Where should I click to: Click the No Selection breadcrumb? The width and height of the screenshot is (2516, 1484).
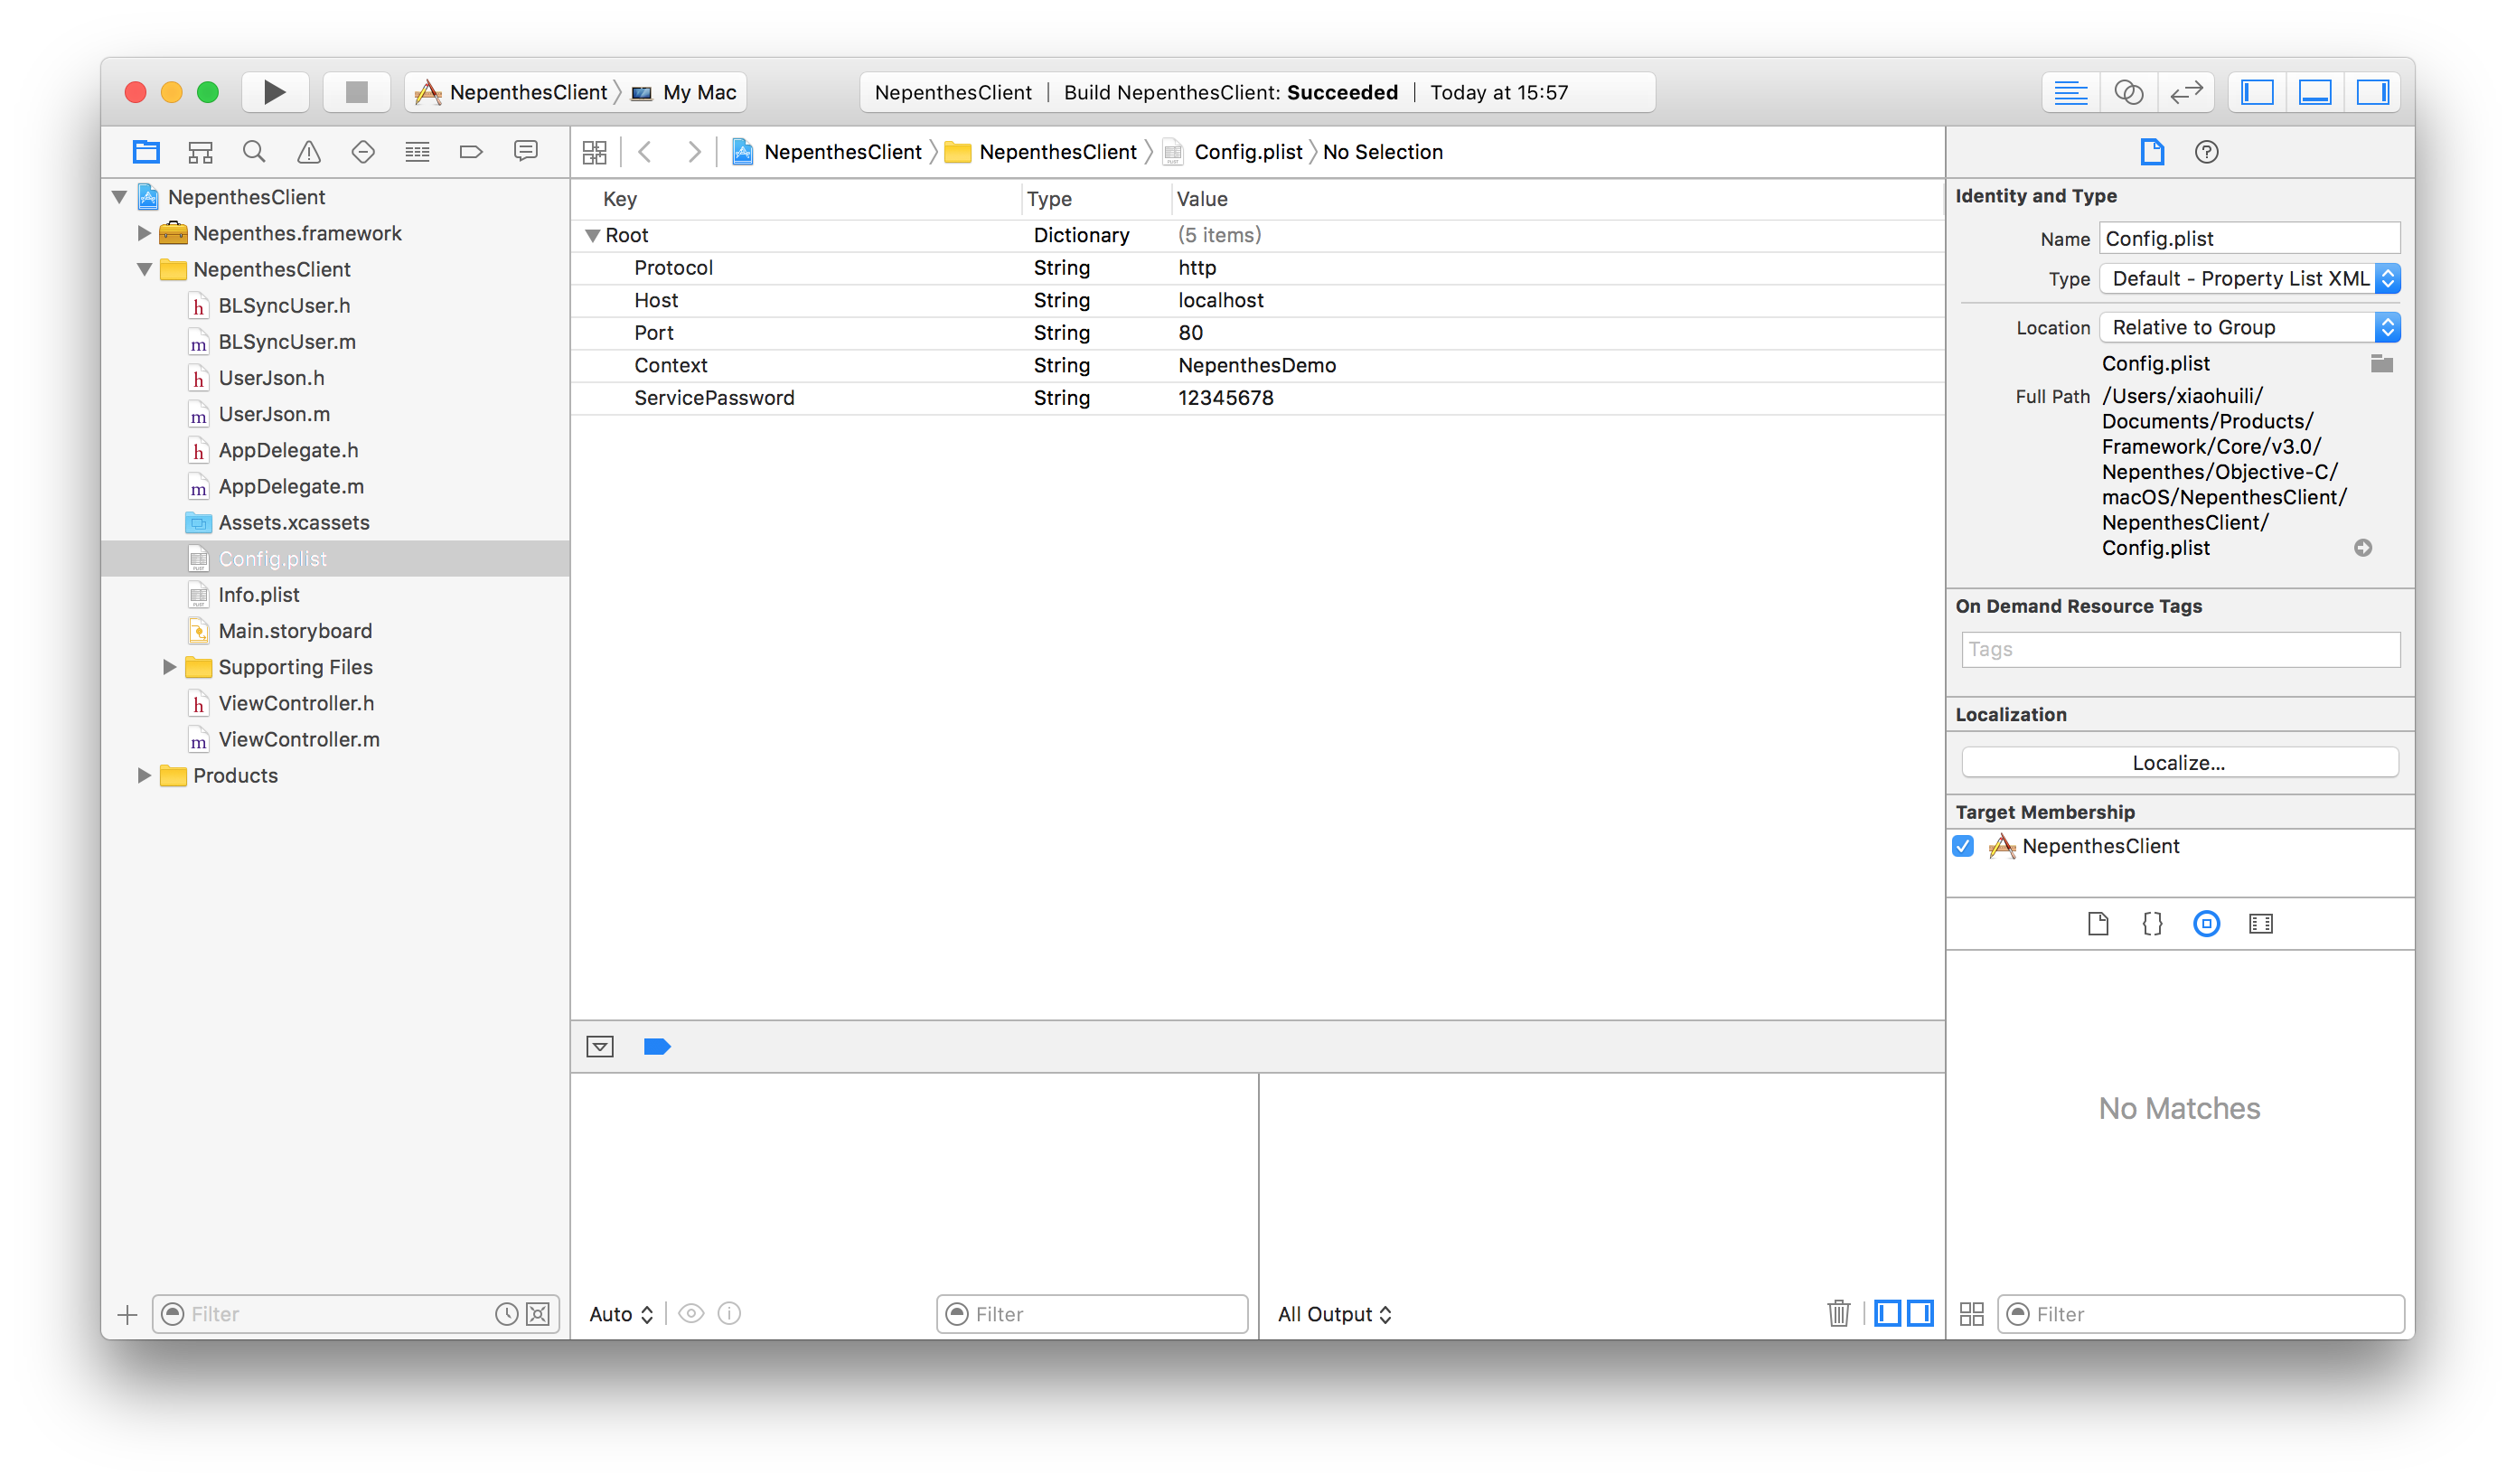pos(1383,152)
